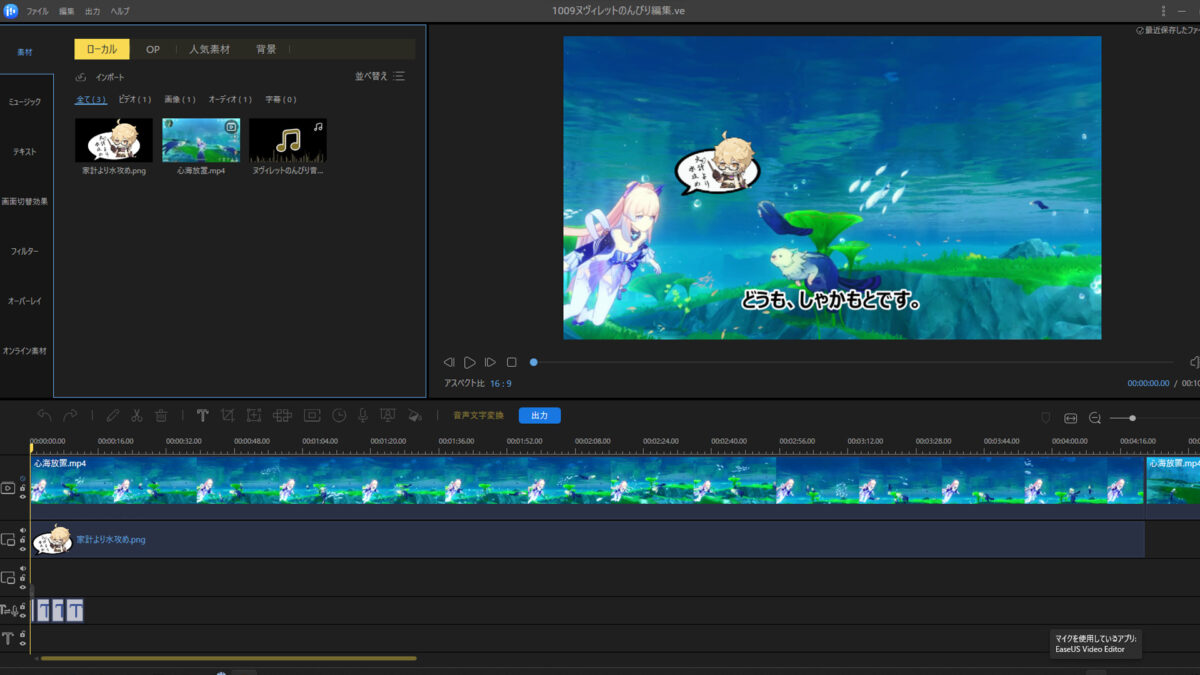Select the ローカル tab
The image size is (1200, 675).
(x=102, y=49)
